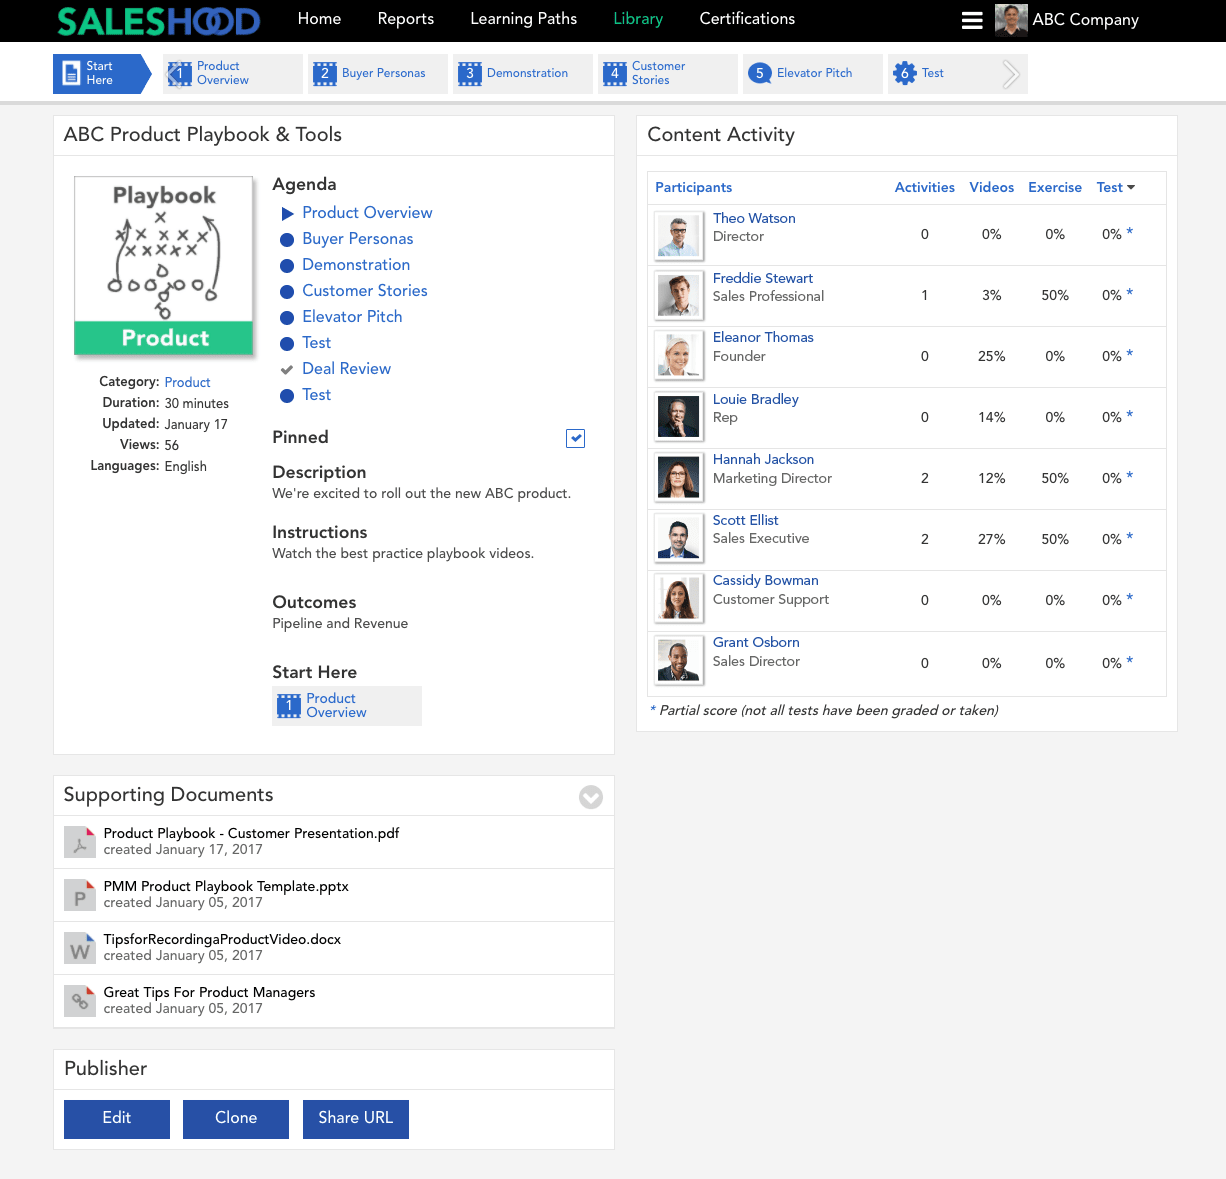Click the PowerPoint icon for PMM Template
This screenshot has height=1179, width=1226.
(80, 895)
